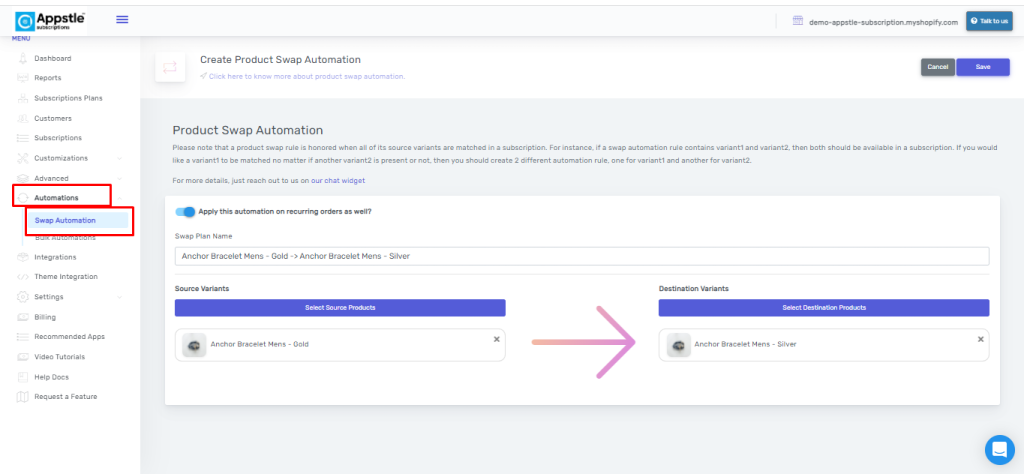
Task: Select Swap Automation submenu item
Action: point(77,220)
